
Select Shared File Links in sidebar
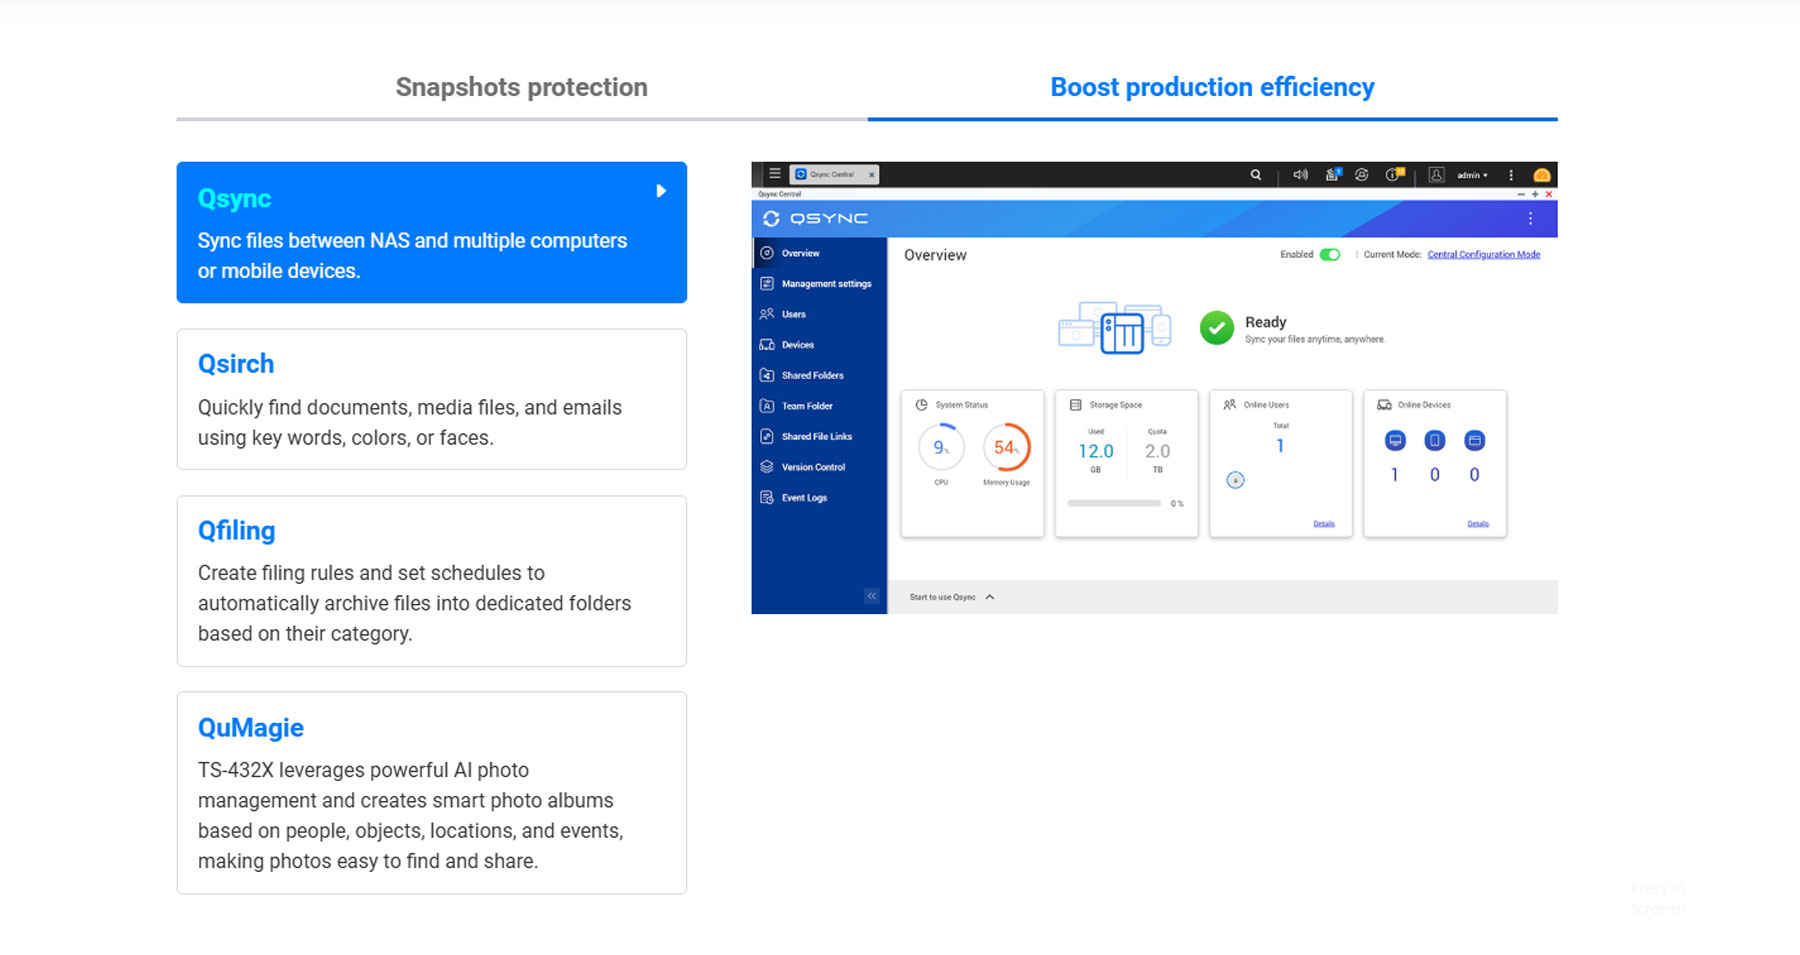(816, 437)
